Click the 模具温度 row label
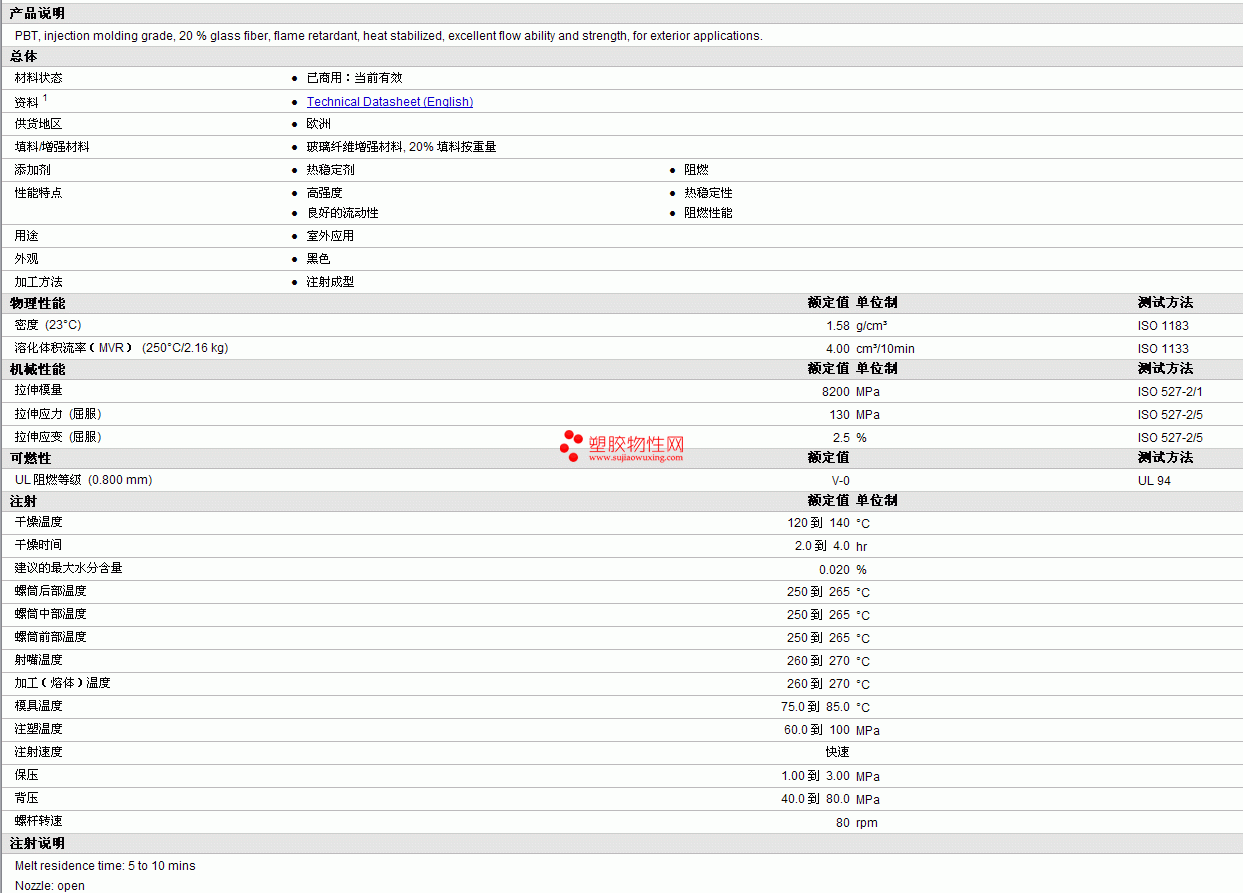The width and height of the screenshot is (1243, 893). click(x=38, y=706)
